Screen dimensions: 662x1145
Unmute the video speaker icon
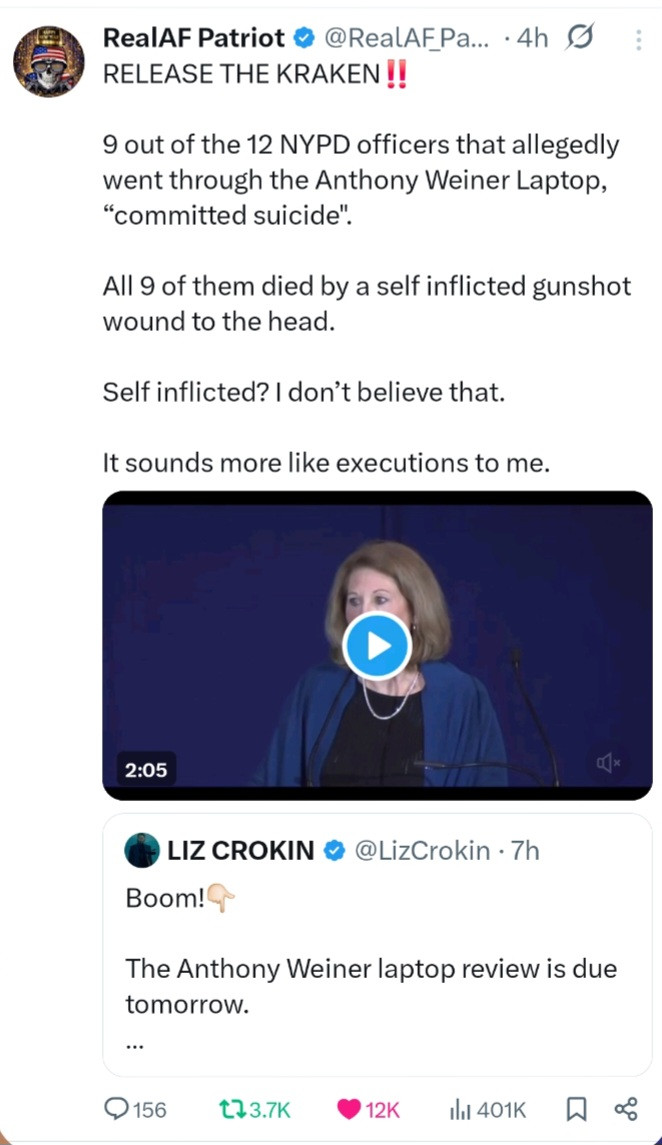pos(608,763)
